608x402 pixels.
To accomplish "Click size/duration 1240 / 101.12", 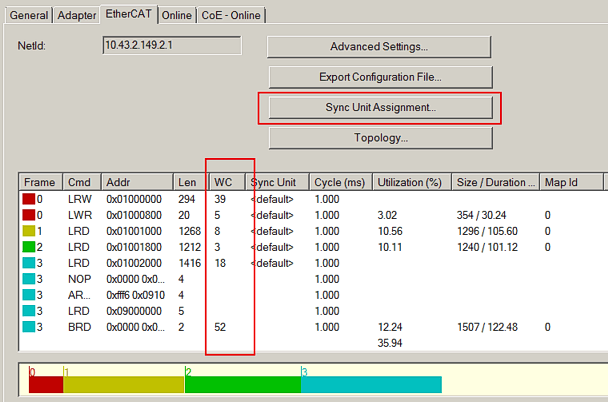I will [x=487, y=247].
